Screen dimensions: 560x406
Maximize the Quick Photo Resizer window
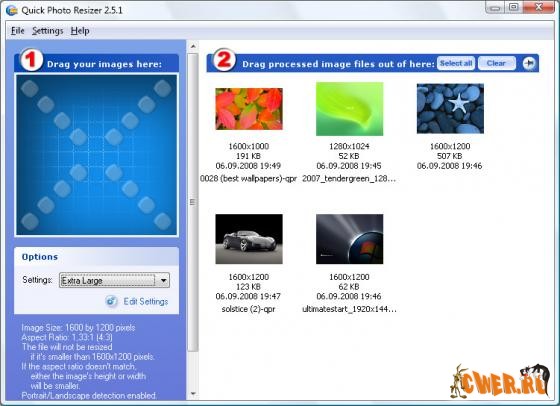514,7
